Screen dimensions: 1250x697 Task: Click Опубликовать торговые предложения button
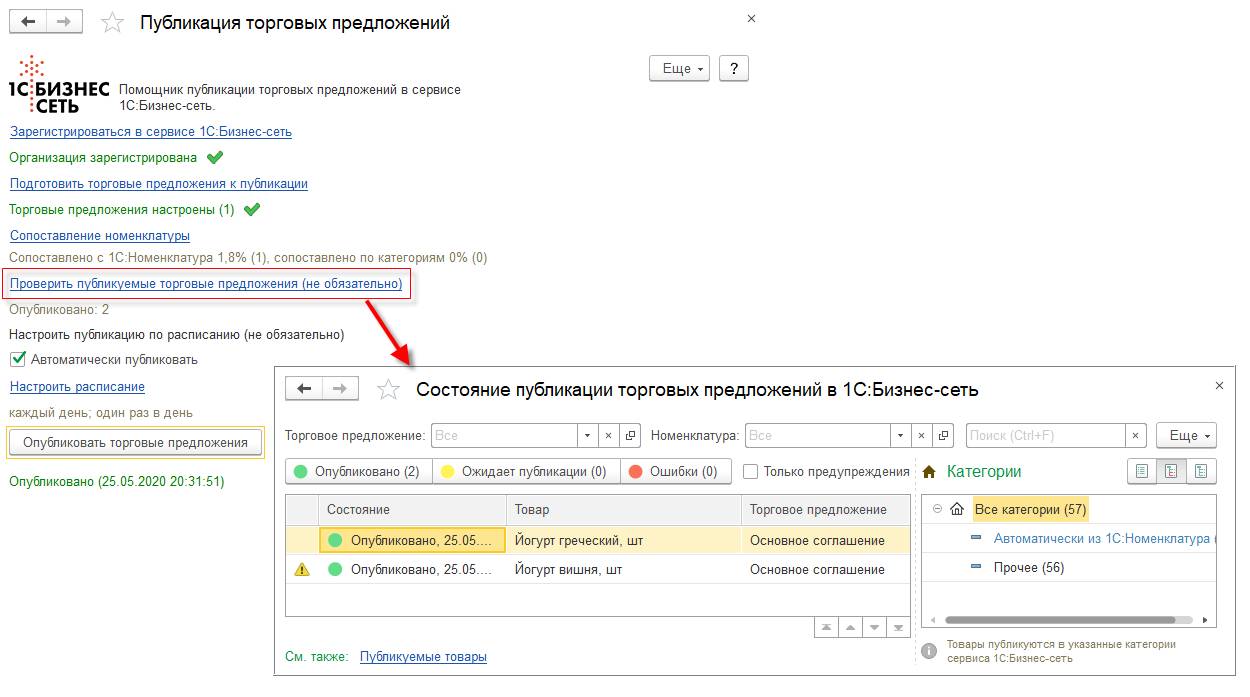tap(135, 442)
